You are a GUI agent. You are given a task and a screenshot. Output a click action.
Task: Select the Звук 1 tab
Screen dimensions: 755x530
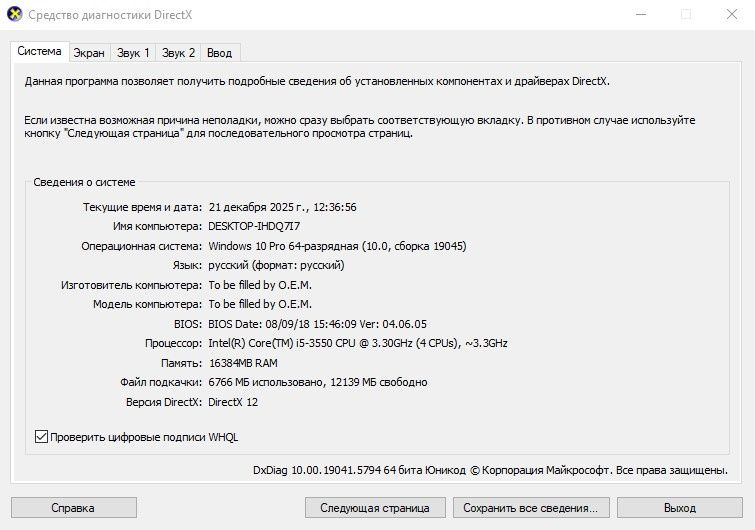[133, 53]
